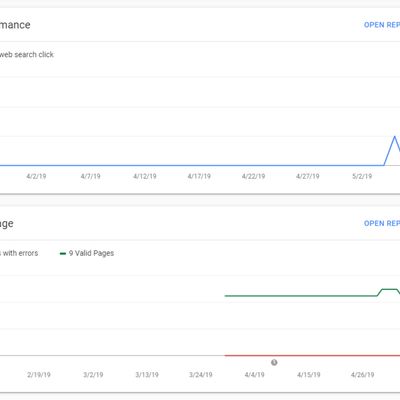Open the Performance report link
Image resolution: width=400 pixels, height=400 pixels.
(x=382, y=25)
